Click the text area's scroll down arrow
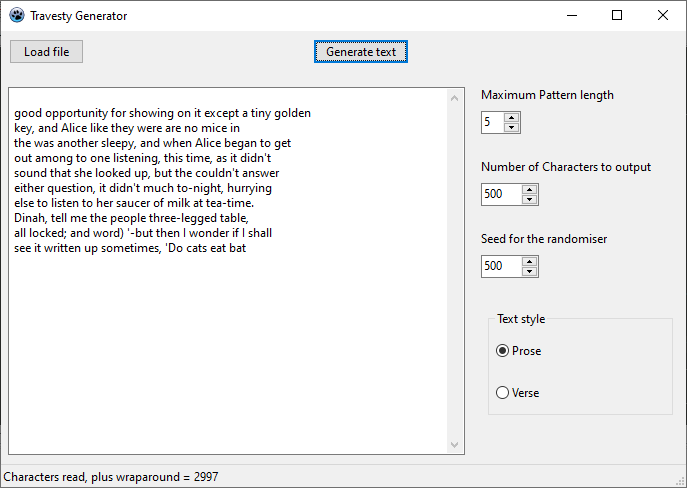 coord(455,445)
